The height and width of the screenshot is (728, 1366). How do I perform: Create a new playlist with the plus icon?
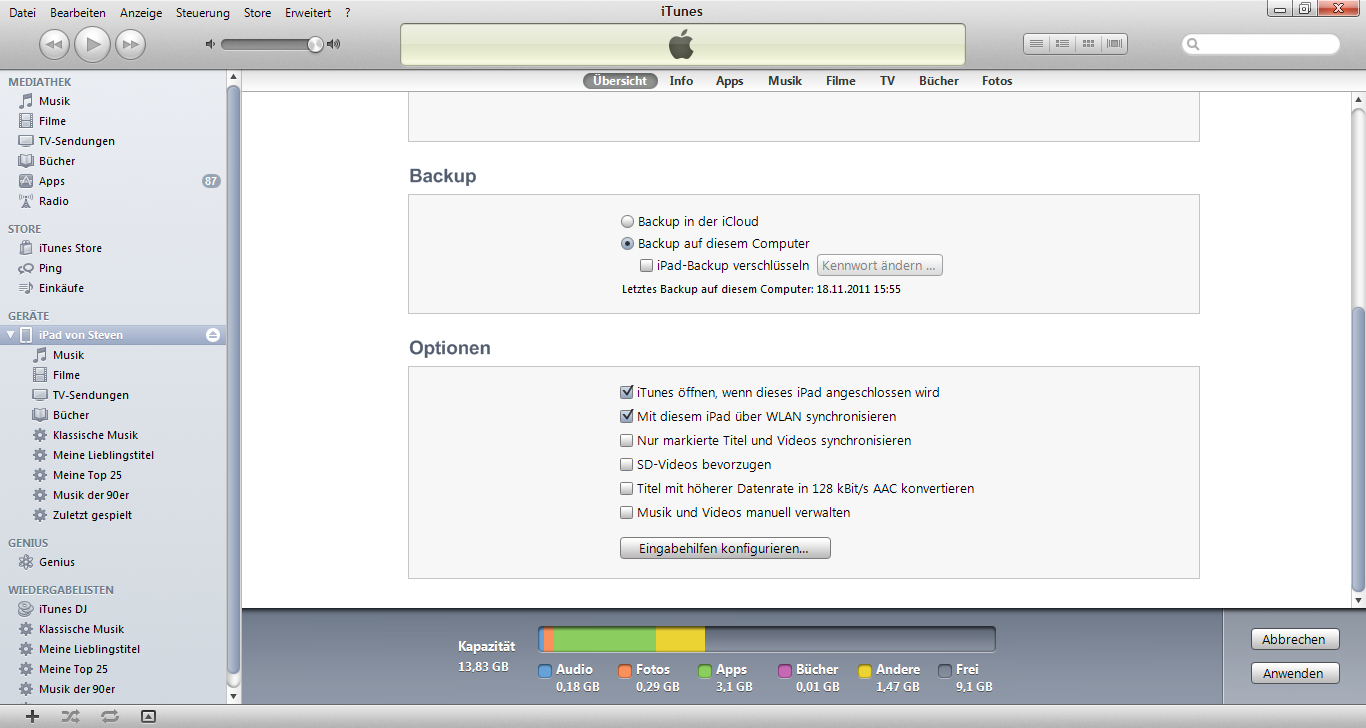(x=30, y=714)
